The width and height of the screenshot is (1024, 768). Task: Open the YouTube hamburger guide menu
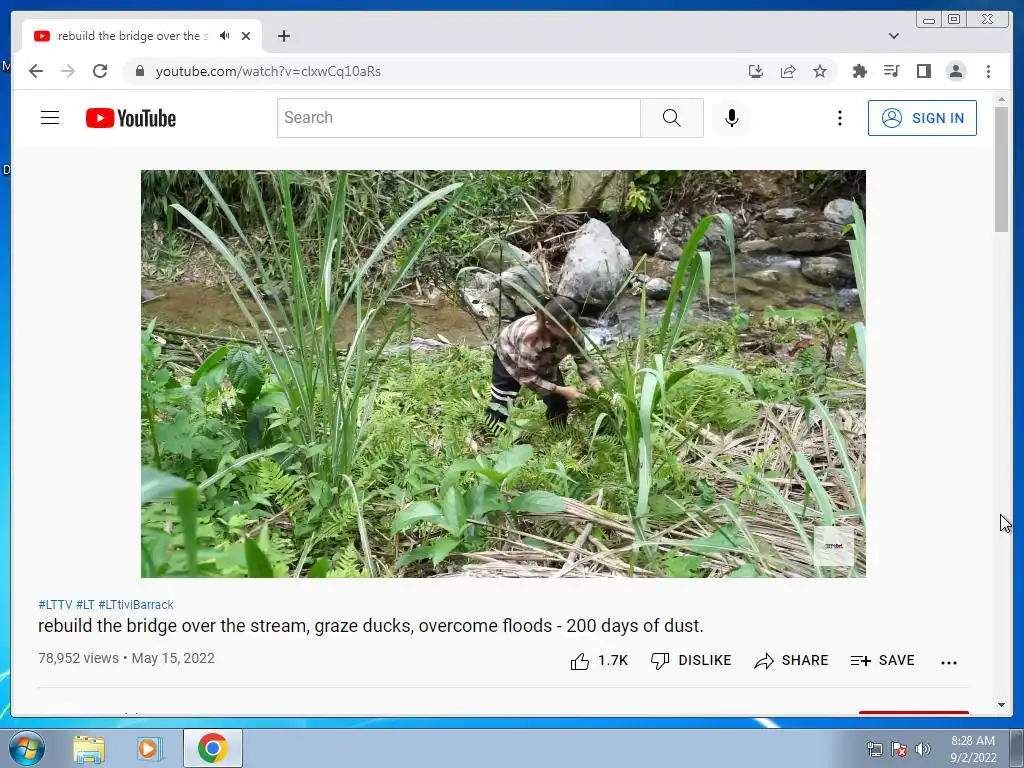(50, 118)
